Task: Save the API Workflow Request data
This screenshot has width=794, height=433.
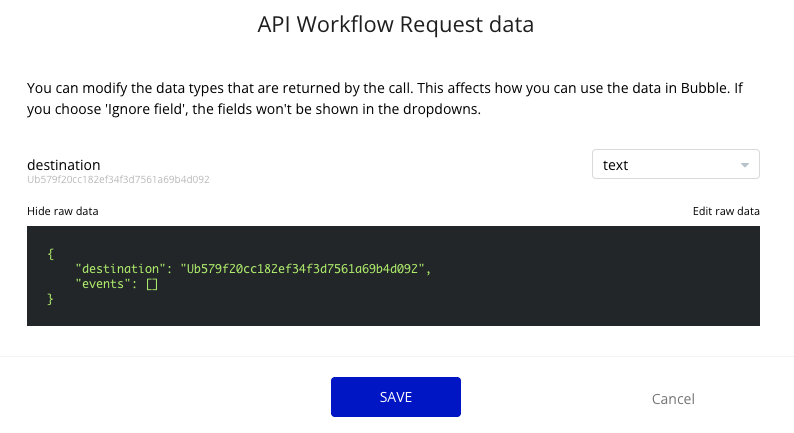Action: point(395,397)
